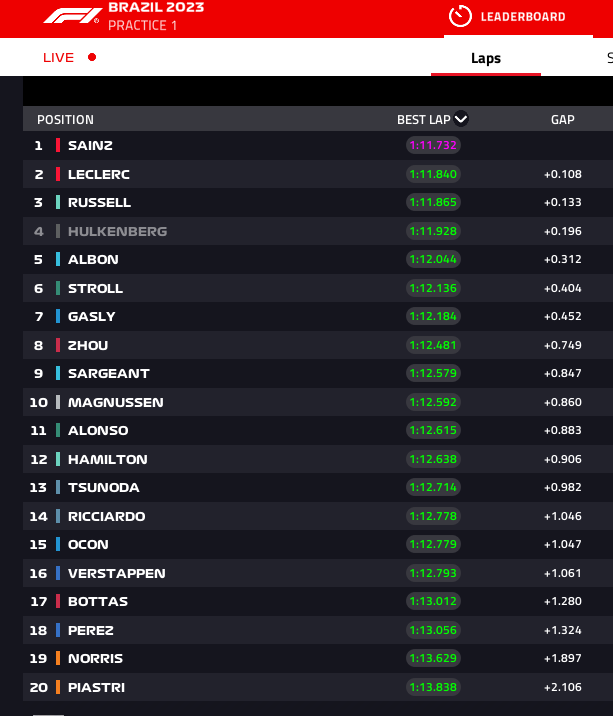Click the Brazil 2023 Practice 1 title
Viewport: 613px width, 716px height.
click(156, 16)
